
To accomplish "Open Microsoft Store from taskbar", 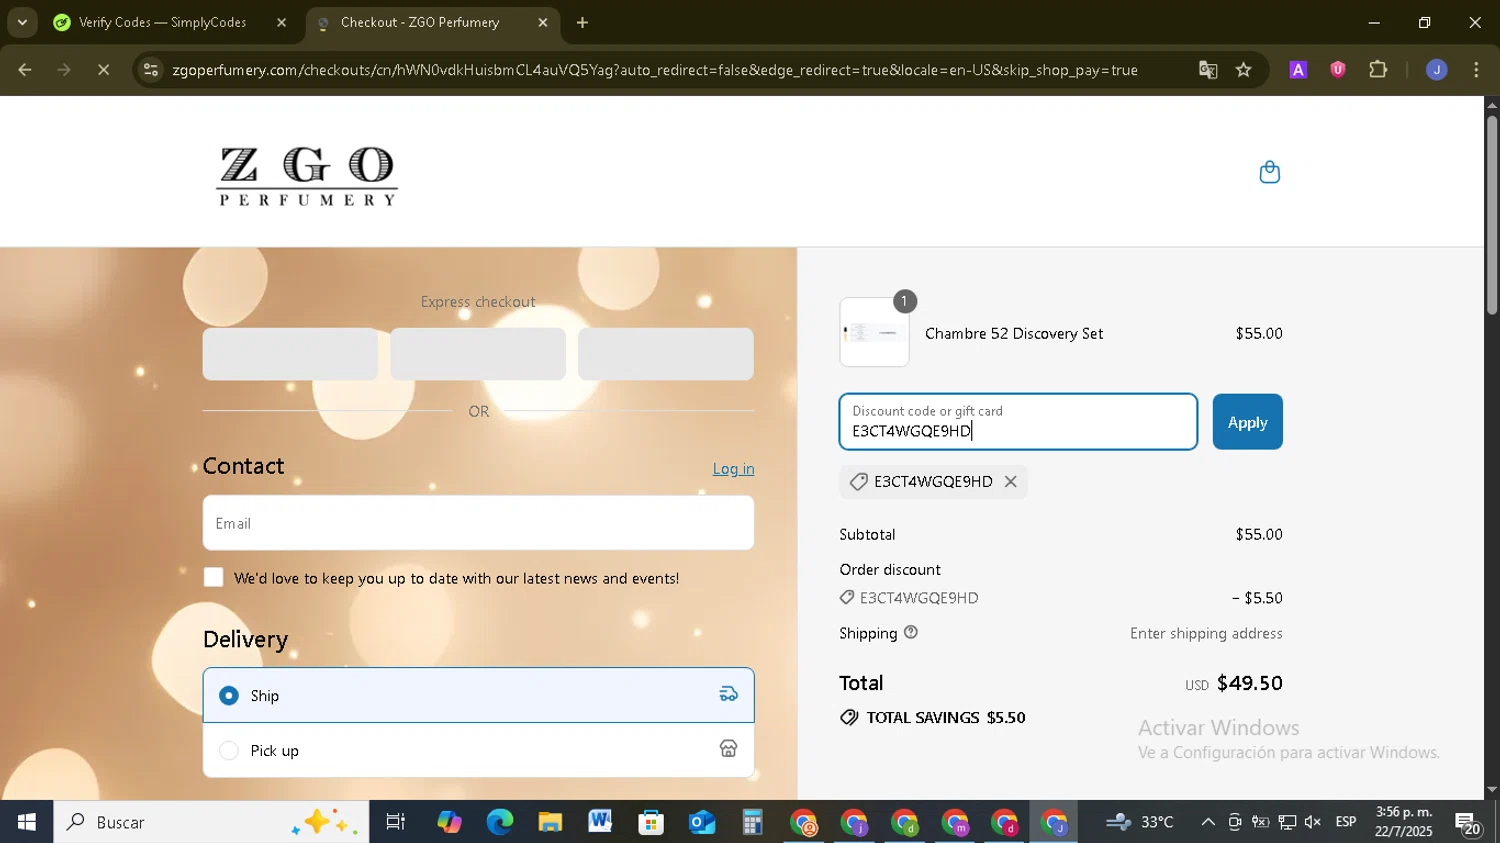I will pyautogui.click(x=651, y=822).
